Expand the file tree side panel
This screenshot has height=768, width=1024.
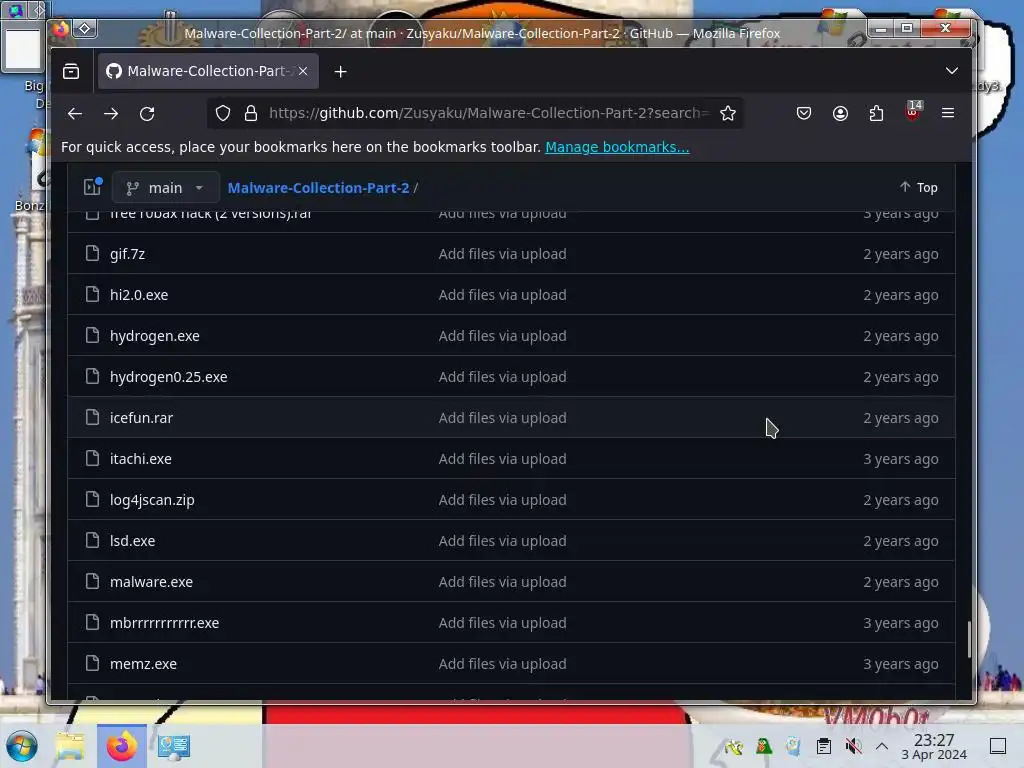point(93,187)
